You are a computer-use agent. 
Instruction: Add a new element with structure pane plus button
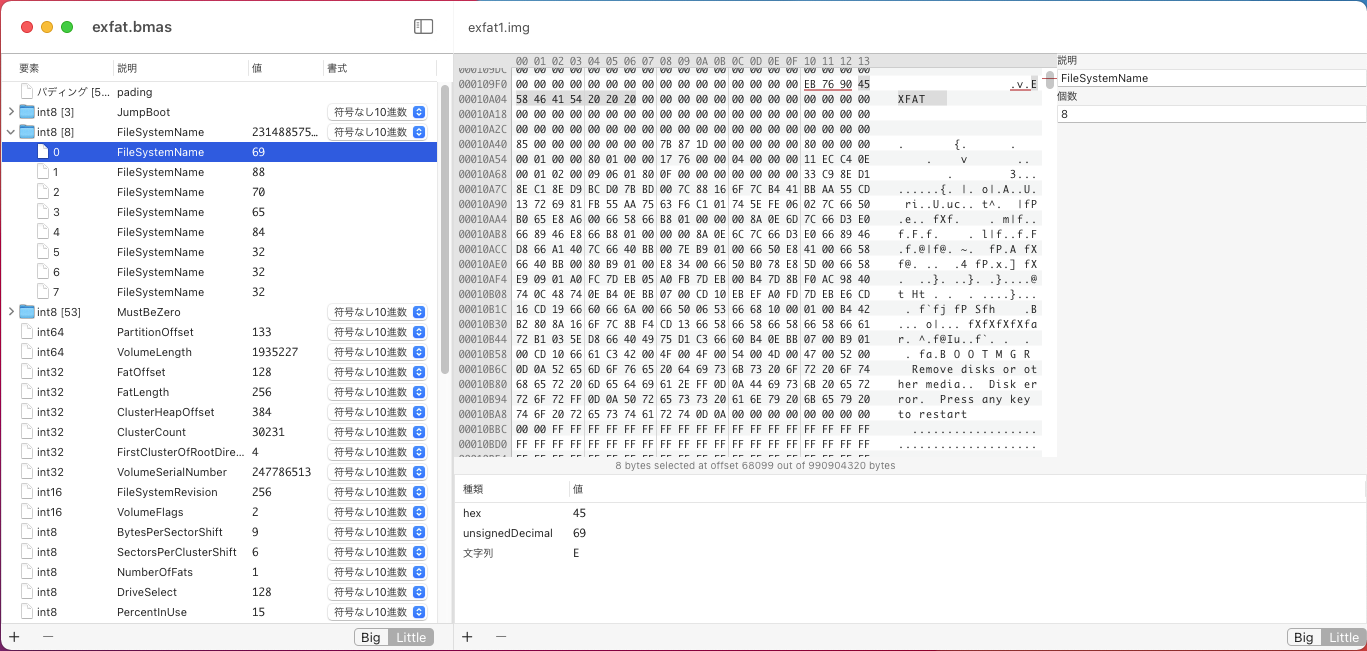point(14,637)
